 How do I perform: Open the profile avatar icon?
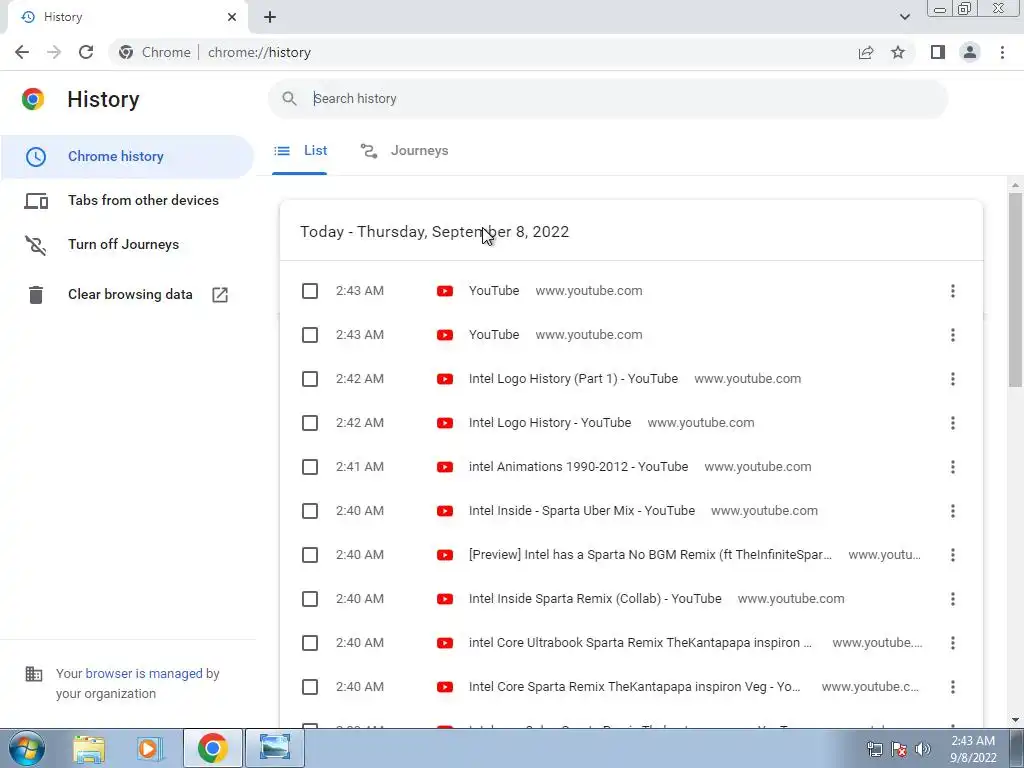[970, 52]
